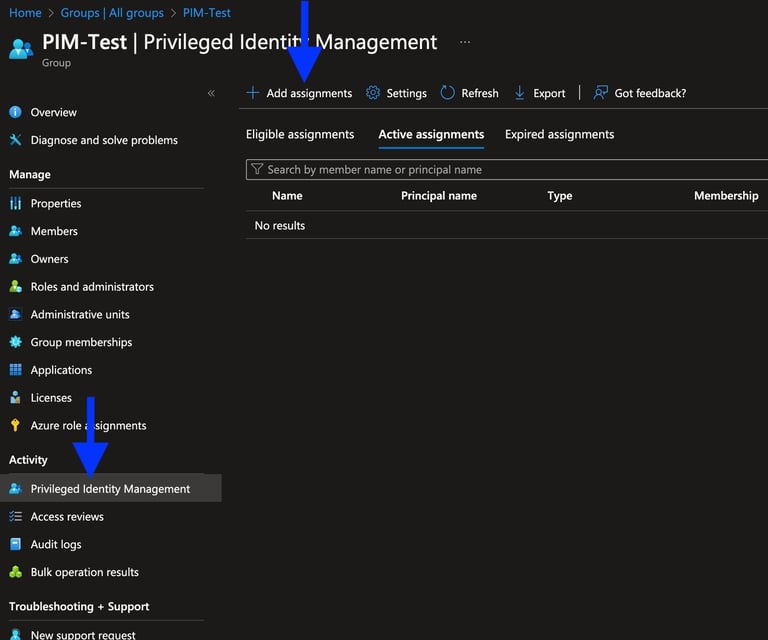The width and height of the screenshot is (768, 640).
Task: Sort by the Type column header
Action: [x=560, y=196]
